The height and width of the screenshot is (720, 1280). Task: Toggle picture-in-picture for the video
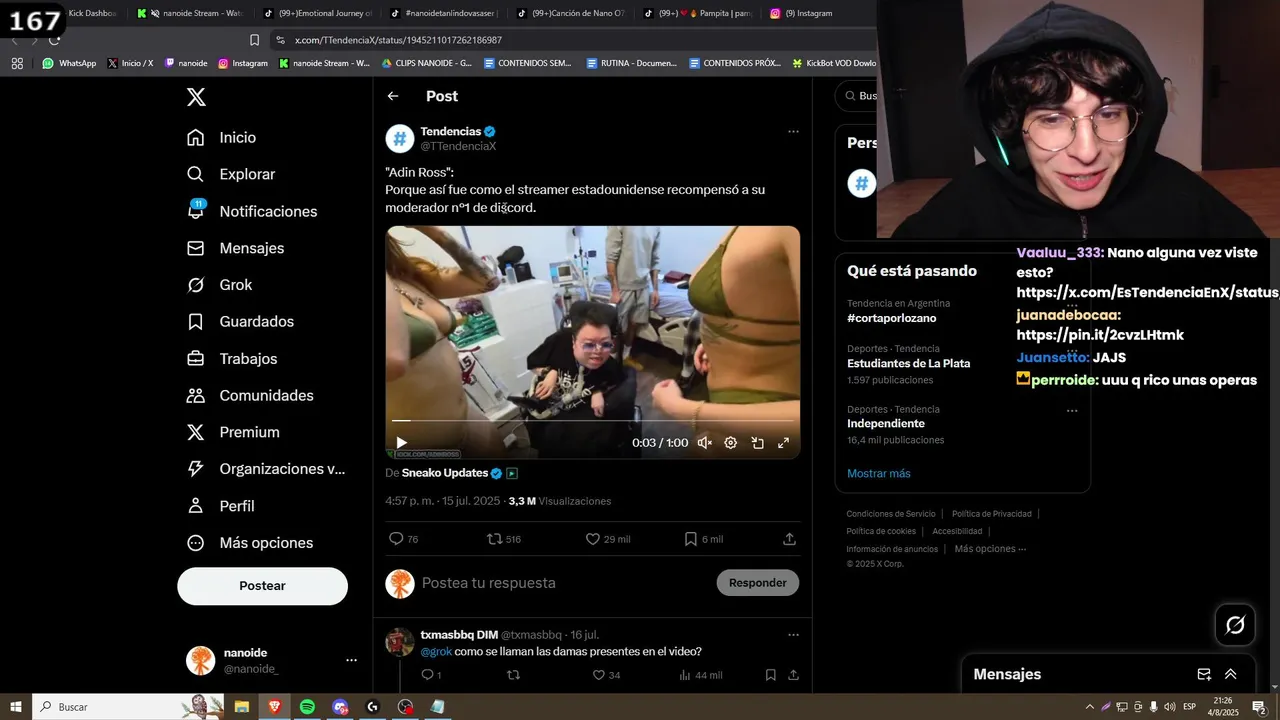click(757, 442)
